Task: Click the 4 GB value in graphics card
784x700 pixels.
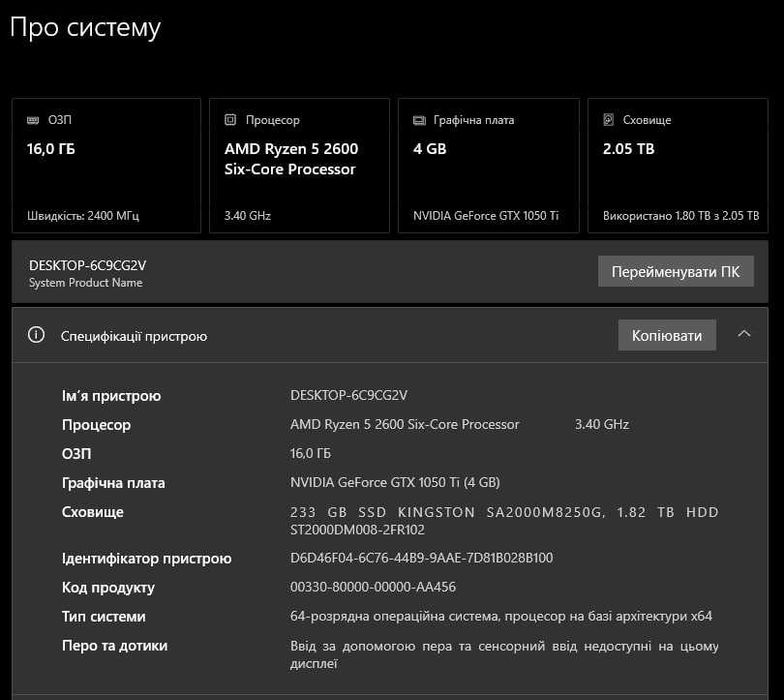Action: [430, 148]
